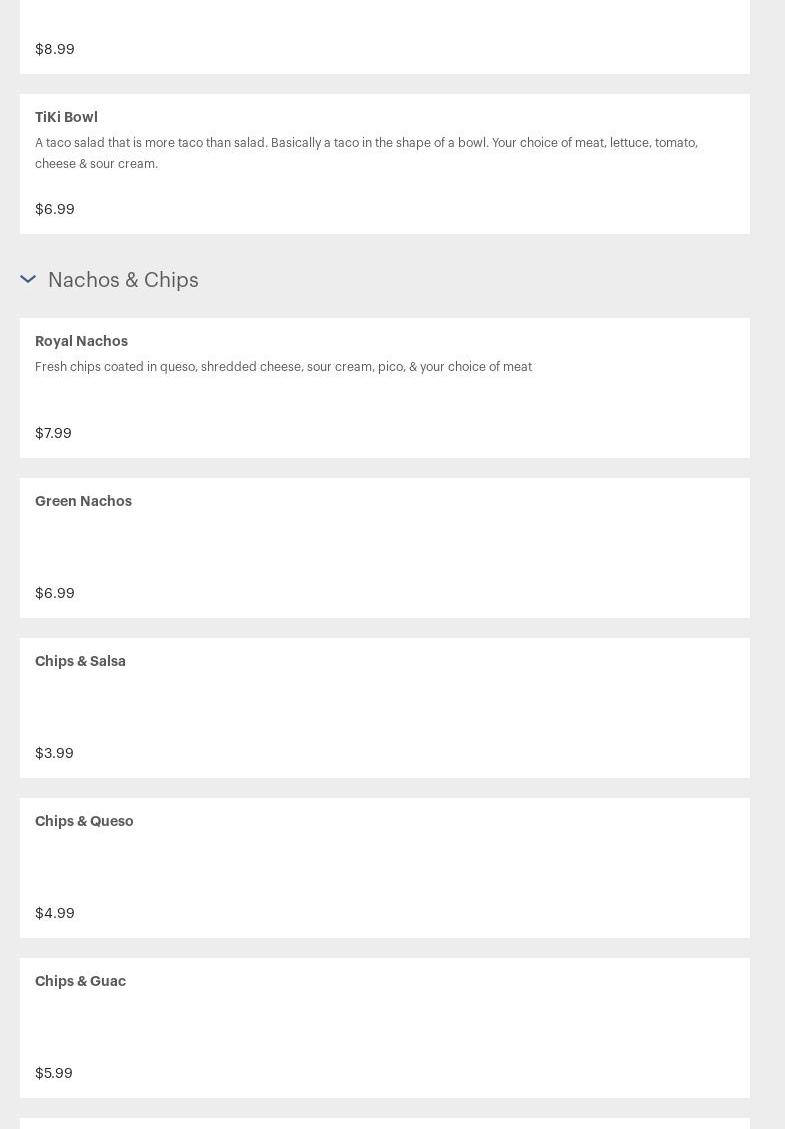785x1129 pixels.
Task: Click the Nachos & Chips section heading
Action: coord(123,279)
